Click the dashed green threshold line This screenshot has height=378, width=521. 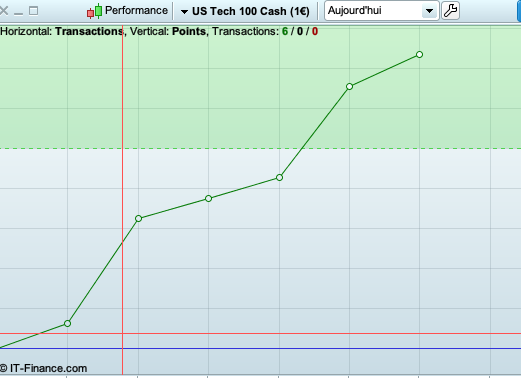260,148
